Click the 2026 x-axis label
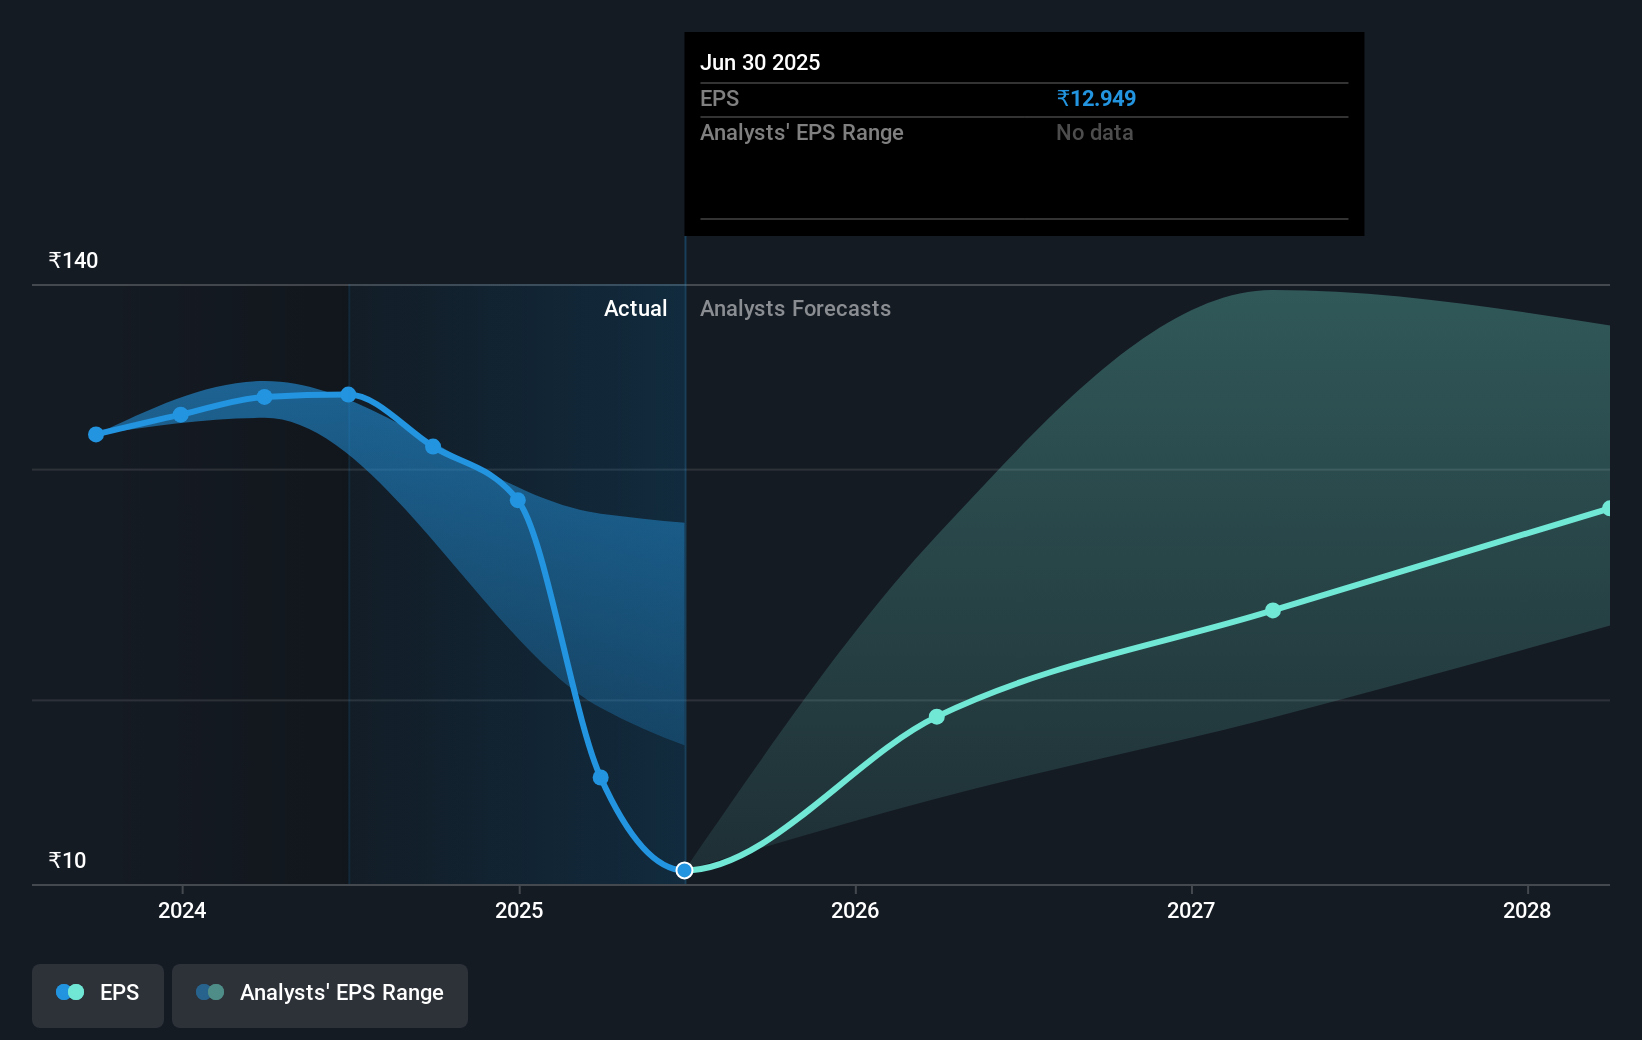This screenshot has width=1642, height=1040. pos(855,910)
